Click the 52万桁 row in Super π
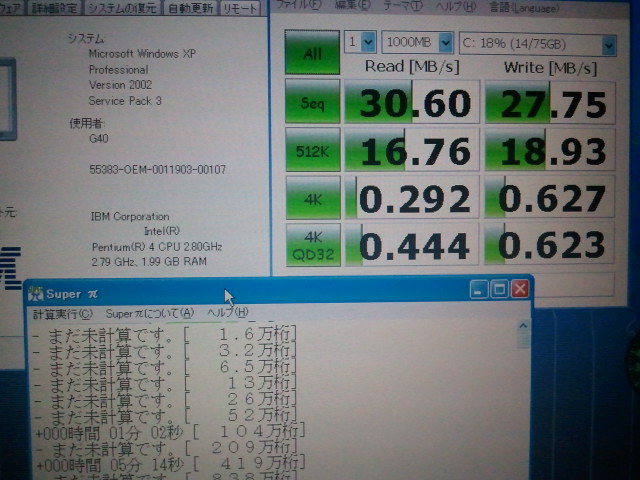 [x=164, y=416]
